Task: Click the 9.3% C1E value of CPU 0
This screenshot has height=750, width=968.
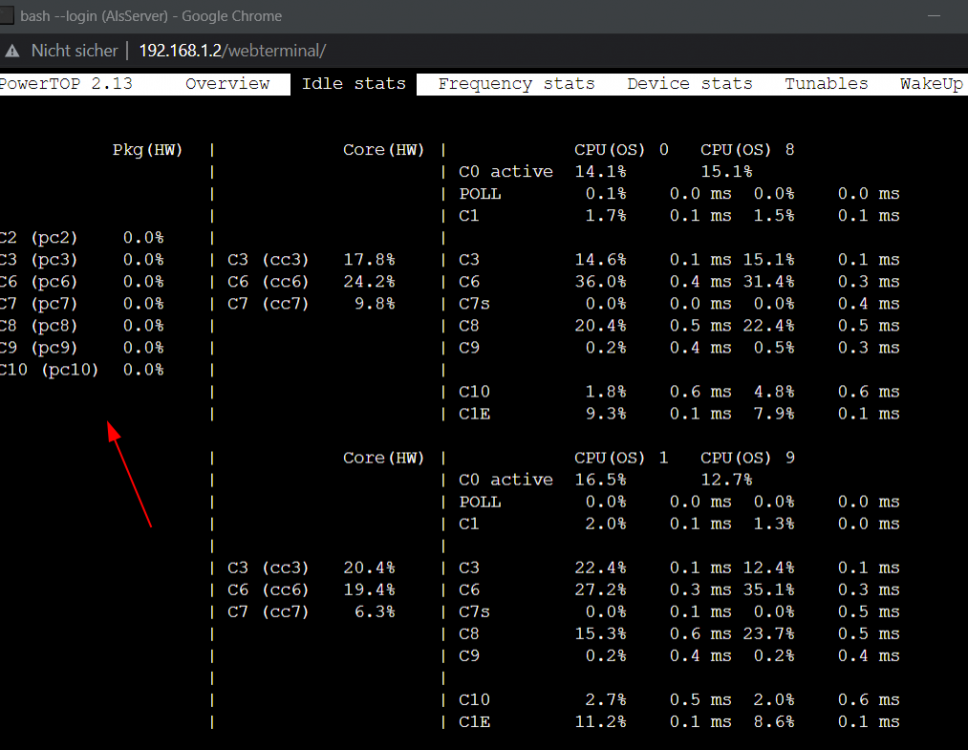Action: coord(606,414)
